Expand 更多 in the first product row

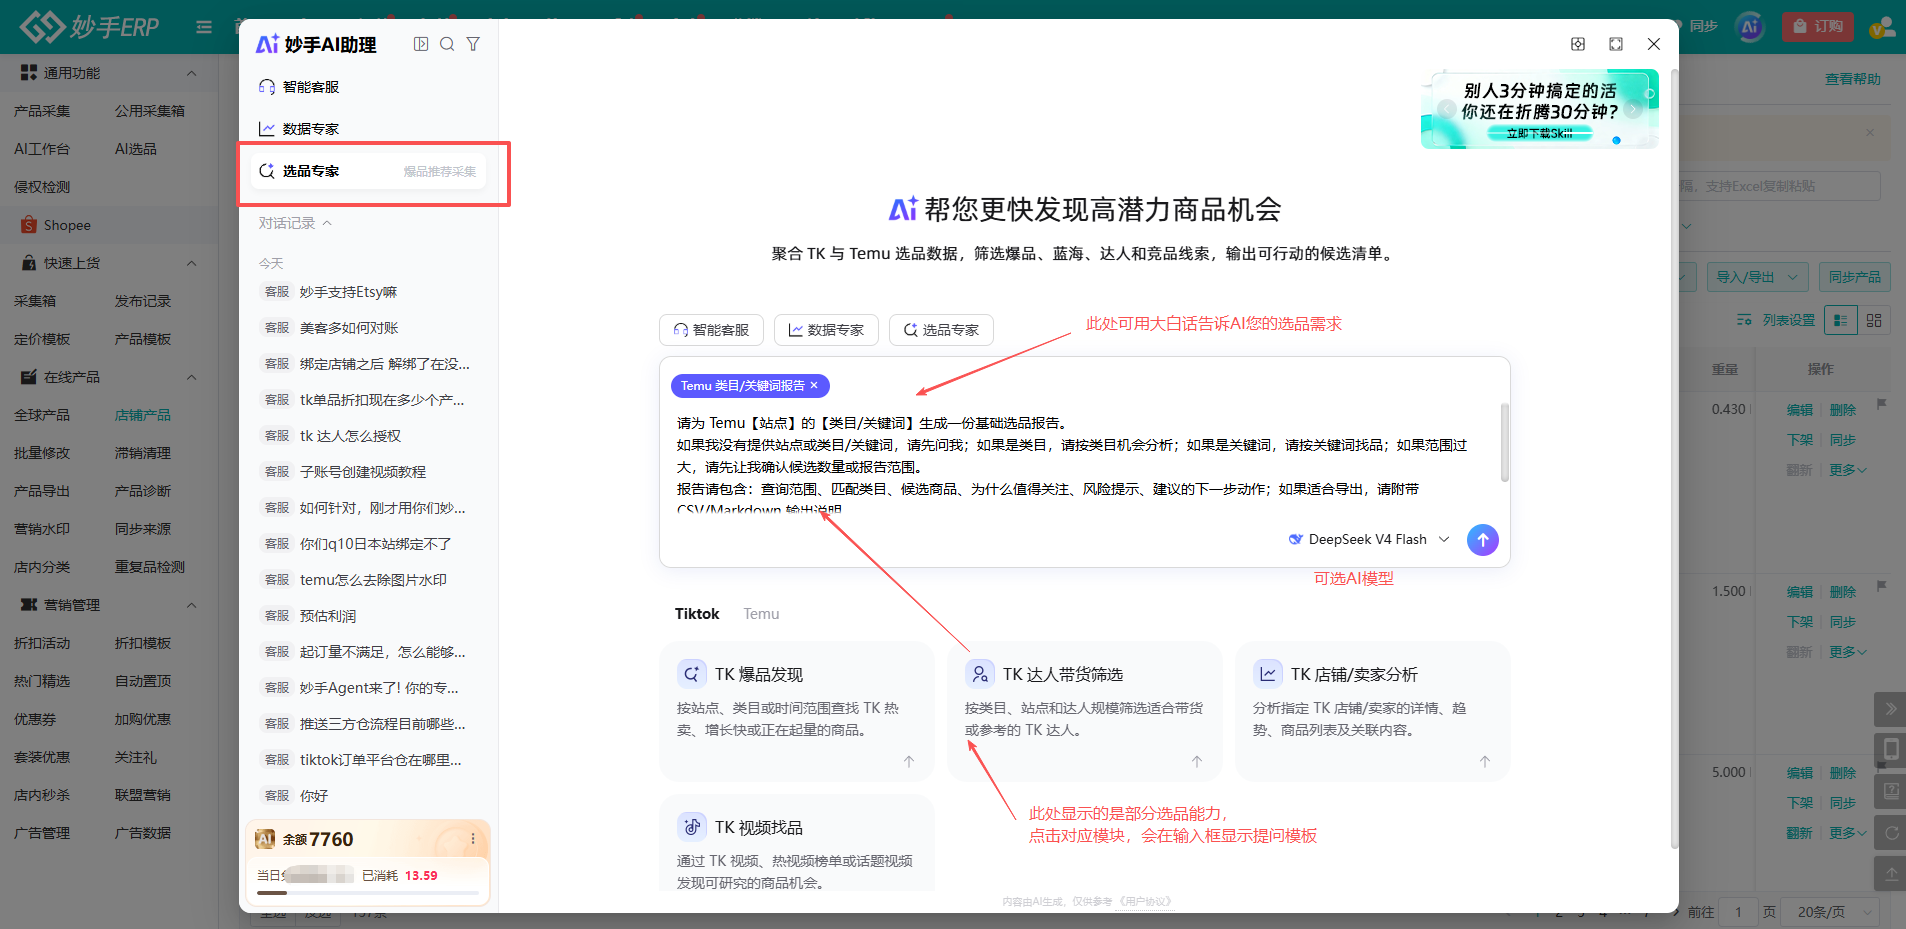point(1848,469)
